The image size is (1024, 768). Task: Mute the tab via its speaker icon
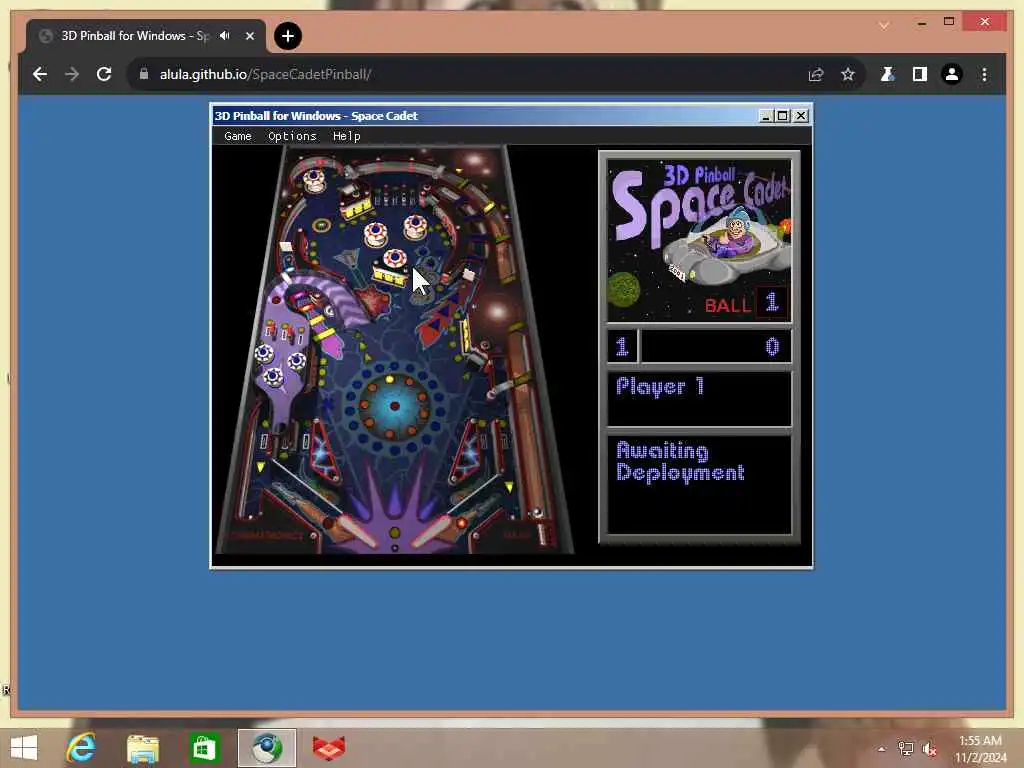tap(225, 36)
